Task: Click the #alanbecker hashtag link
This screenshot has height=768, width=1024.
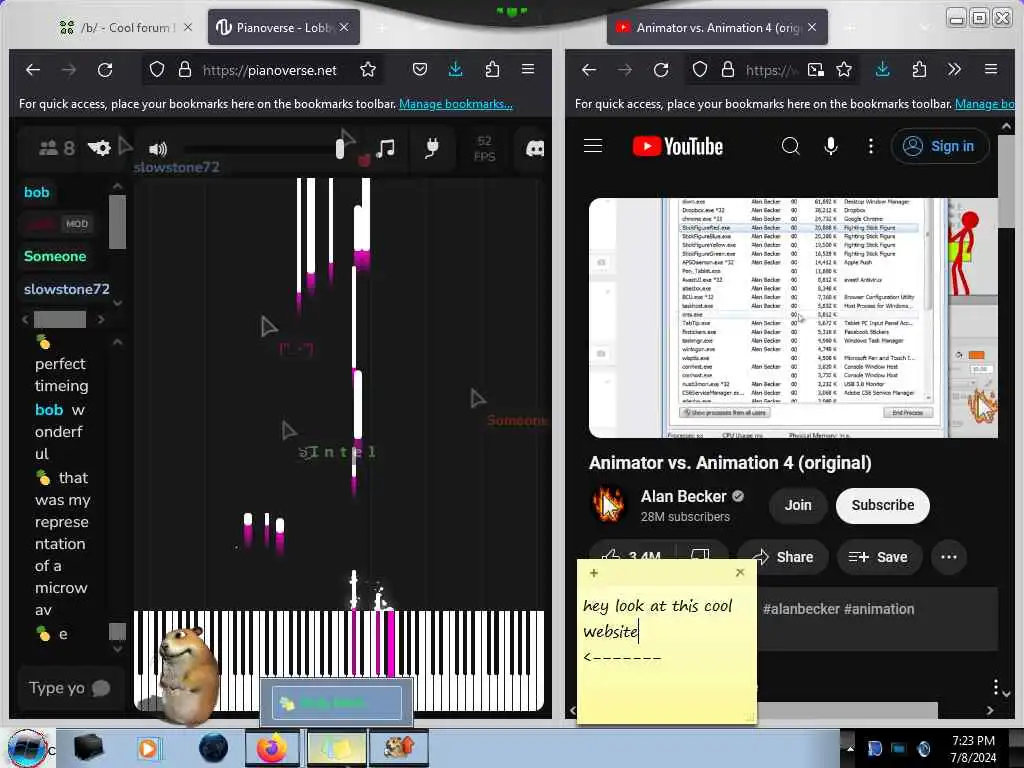Action: [x=801, y=609]
